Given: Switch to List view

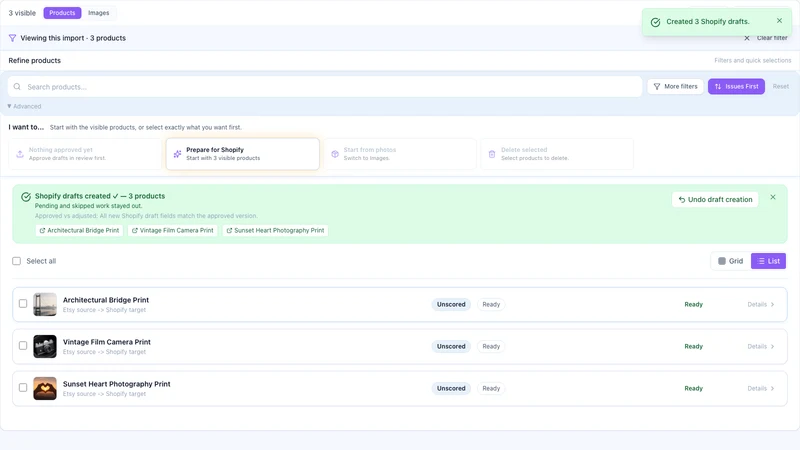Looking at the screenshot, I should (x=768, y=261).
